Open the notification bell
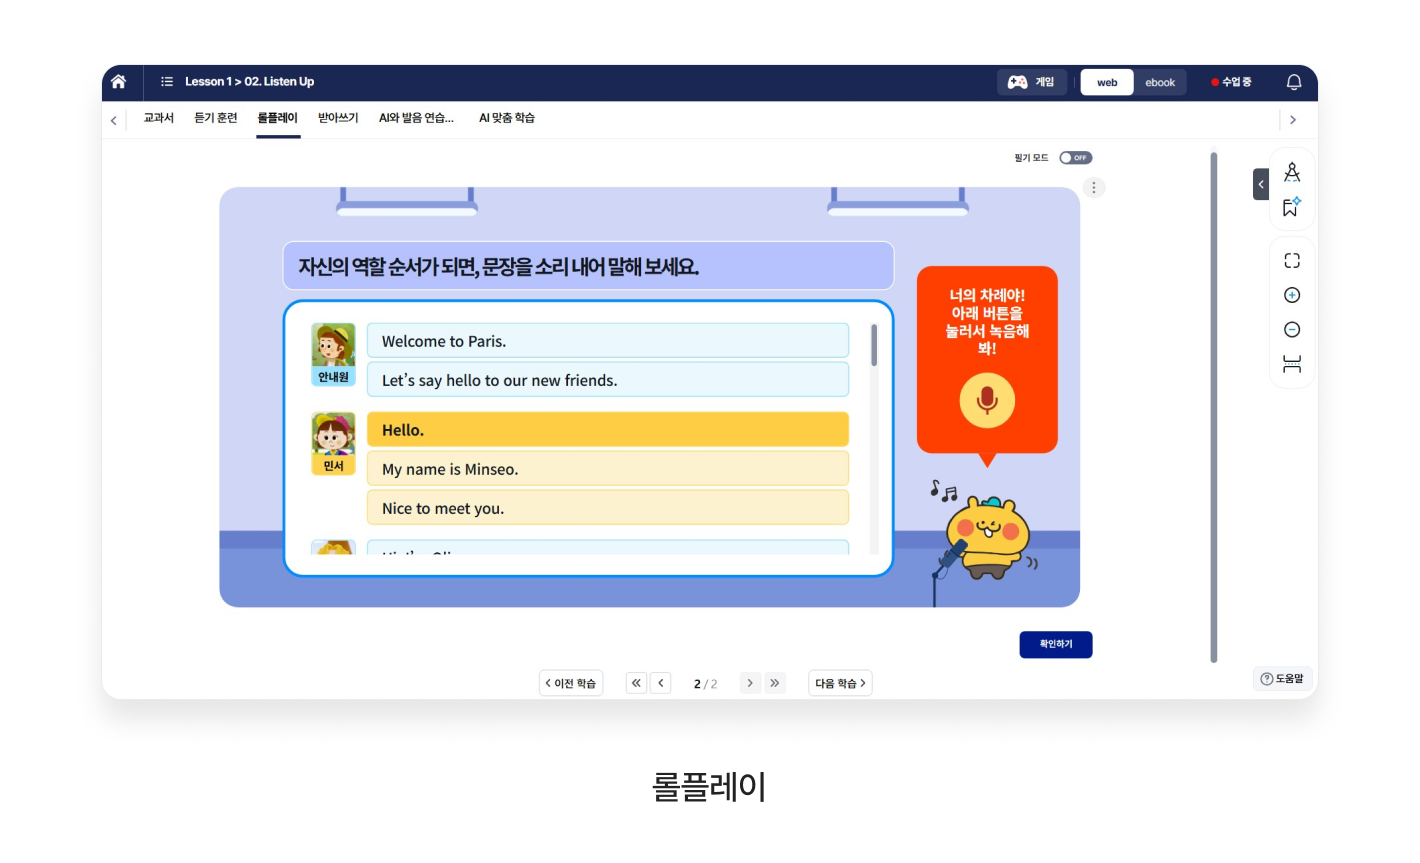This screenshot has height=863, width=1420. tap(1293, 82)
